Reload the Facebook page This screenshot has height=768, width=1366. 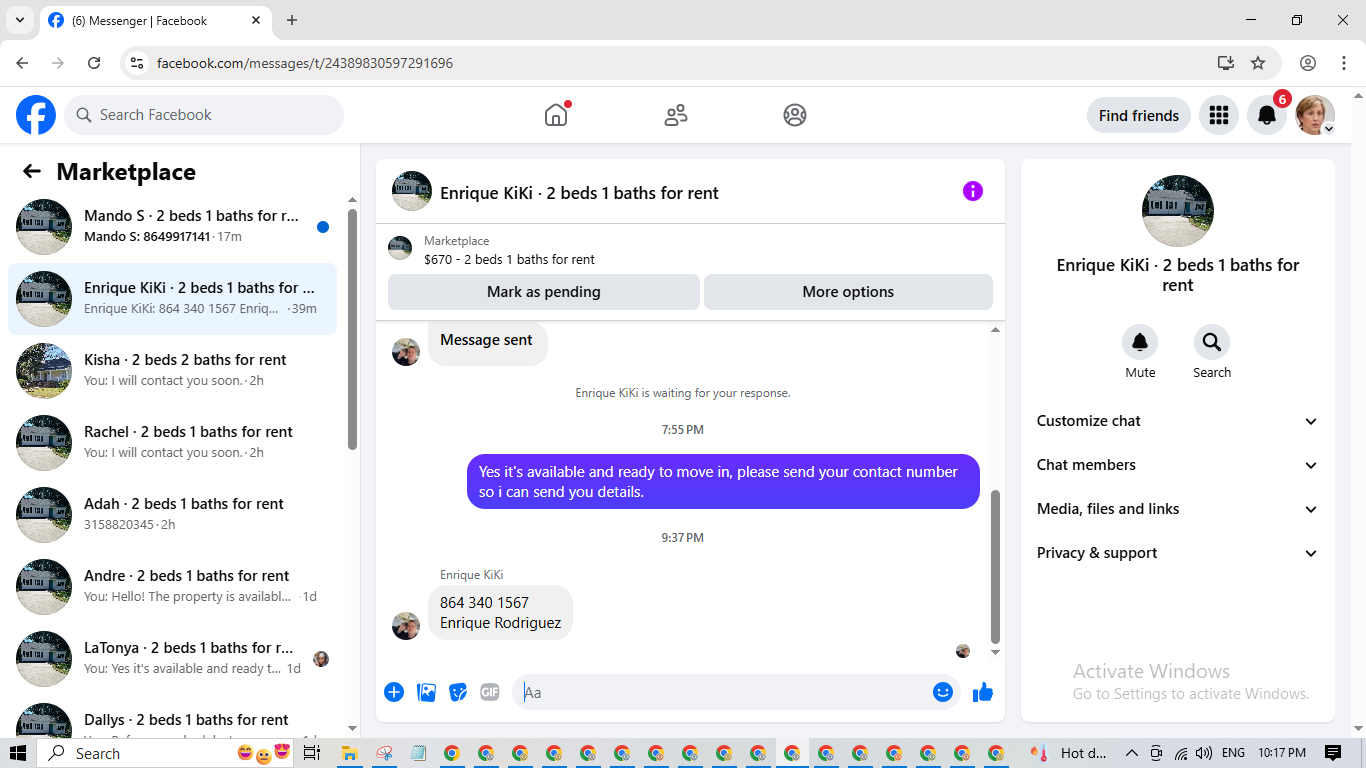pyautogui.click(x=94, y=63)
